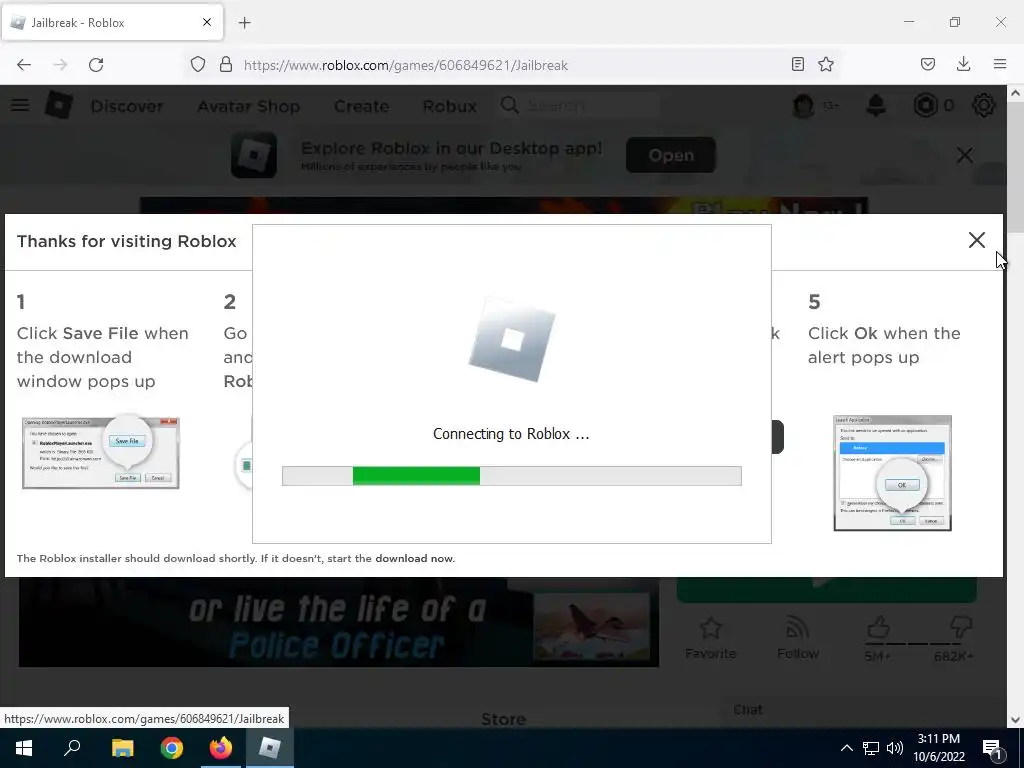
Task: Go to Discover in Roblox navigation
Action: tap(127, 106)
